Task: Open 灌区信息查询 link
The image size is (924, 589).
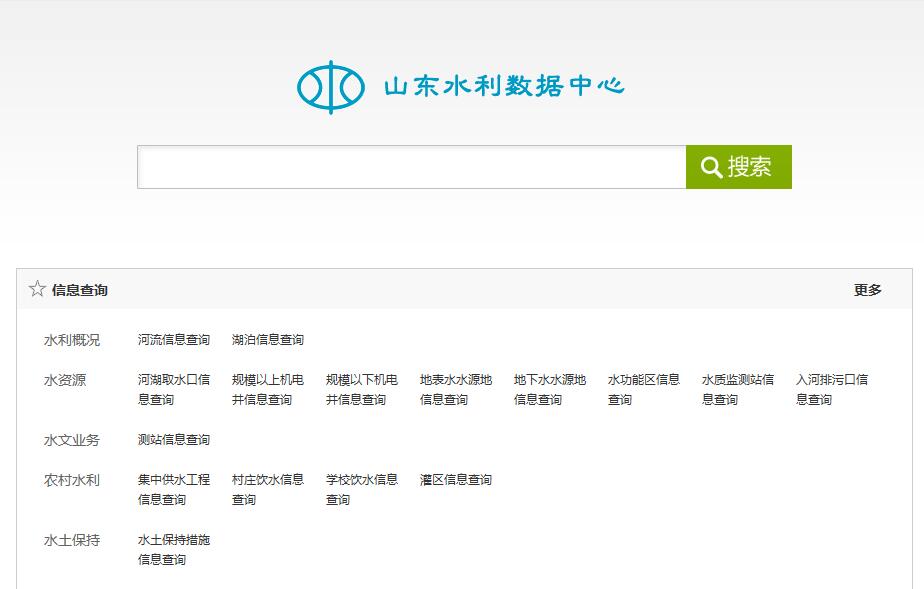Action: [456, 480]
